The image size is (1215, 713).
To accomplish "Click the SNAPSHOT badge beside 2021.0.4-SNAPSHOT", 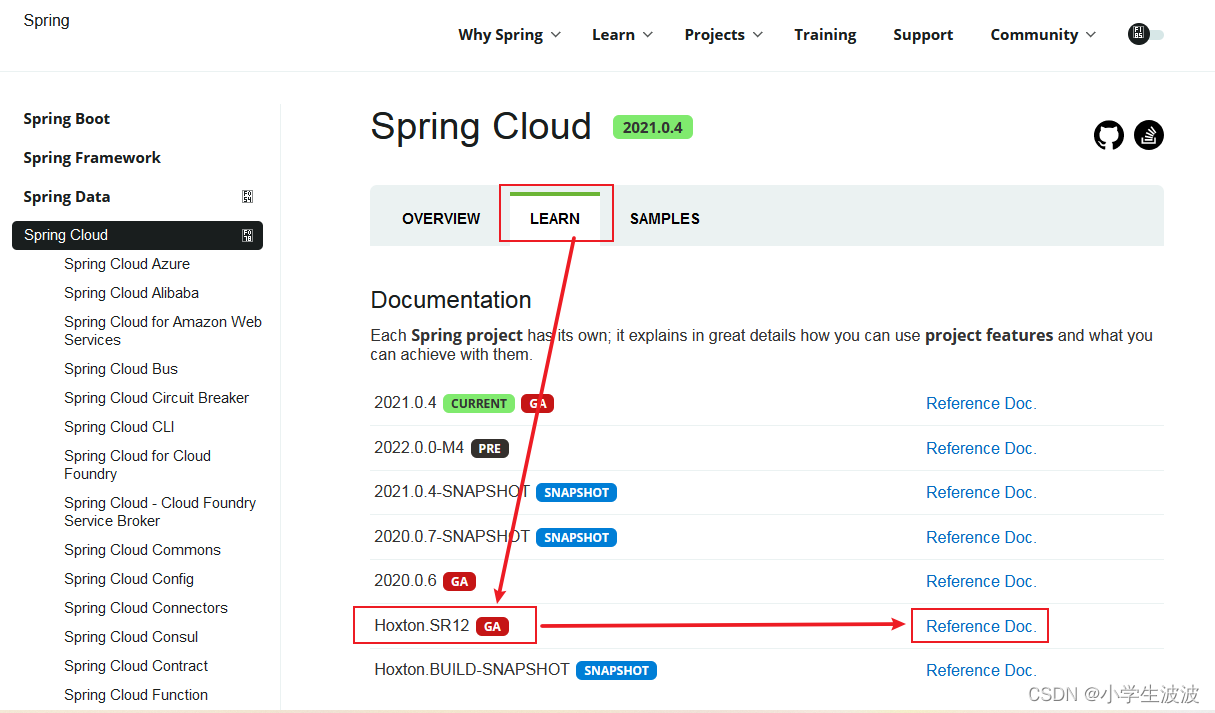I will click(x=576, y=493).
